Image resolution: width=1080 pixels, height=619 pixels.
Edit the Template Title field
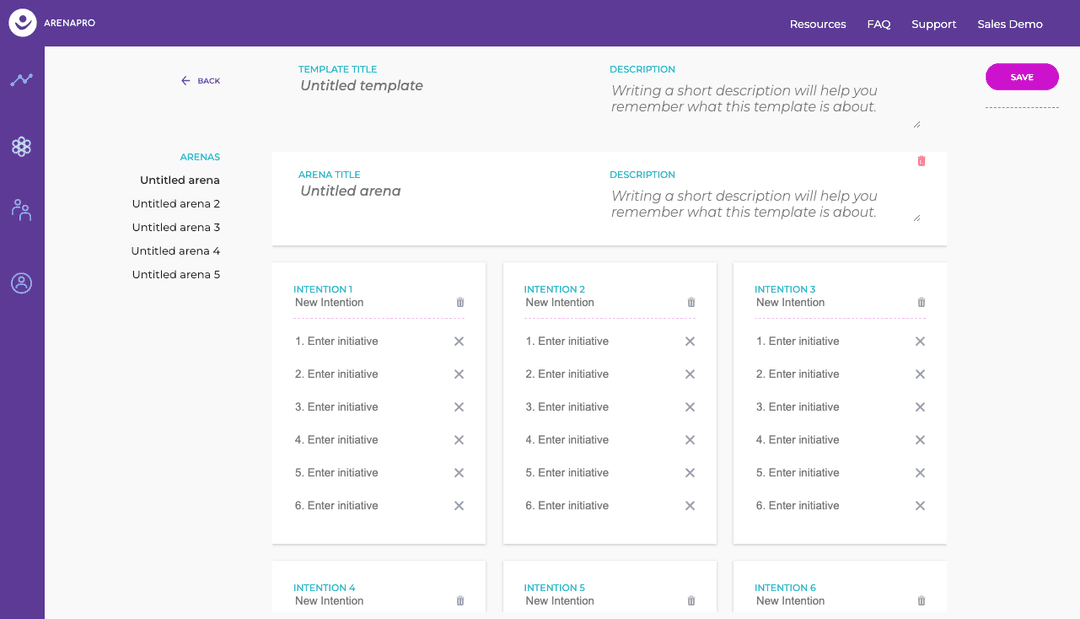(x=360, y=86)
